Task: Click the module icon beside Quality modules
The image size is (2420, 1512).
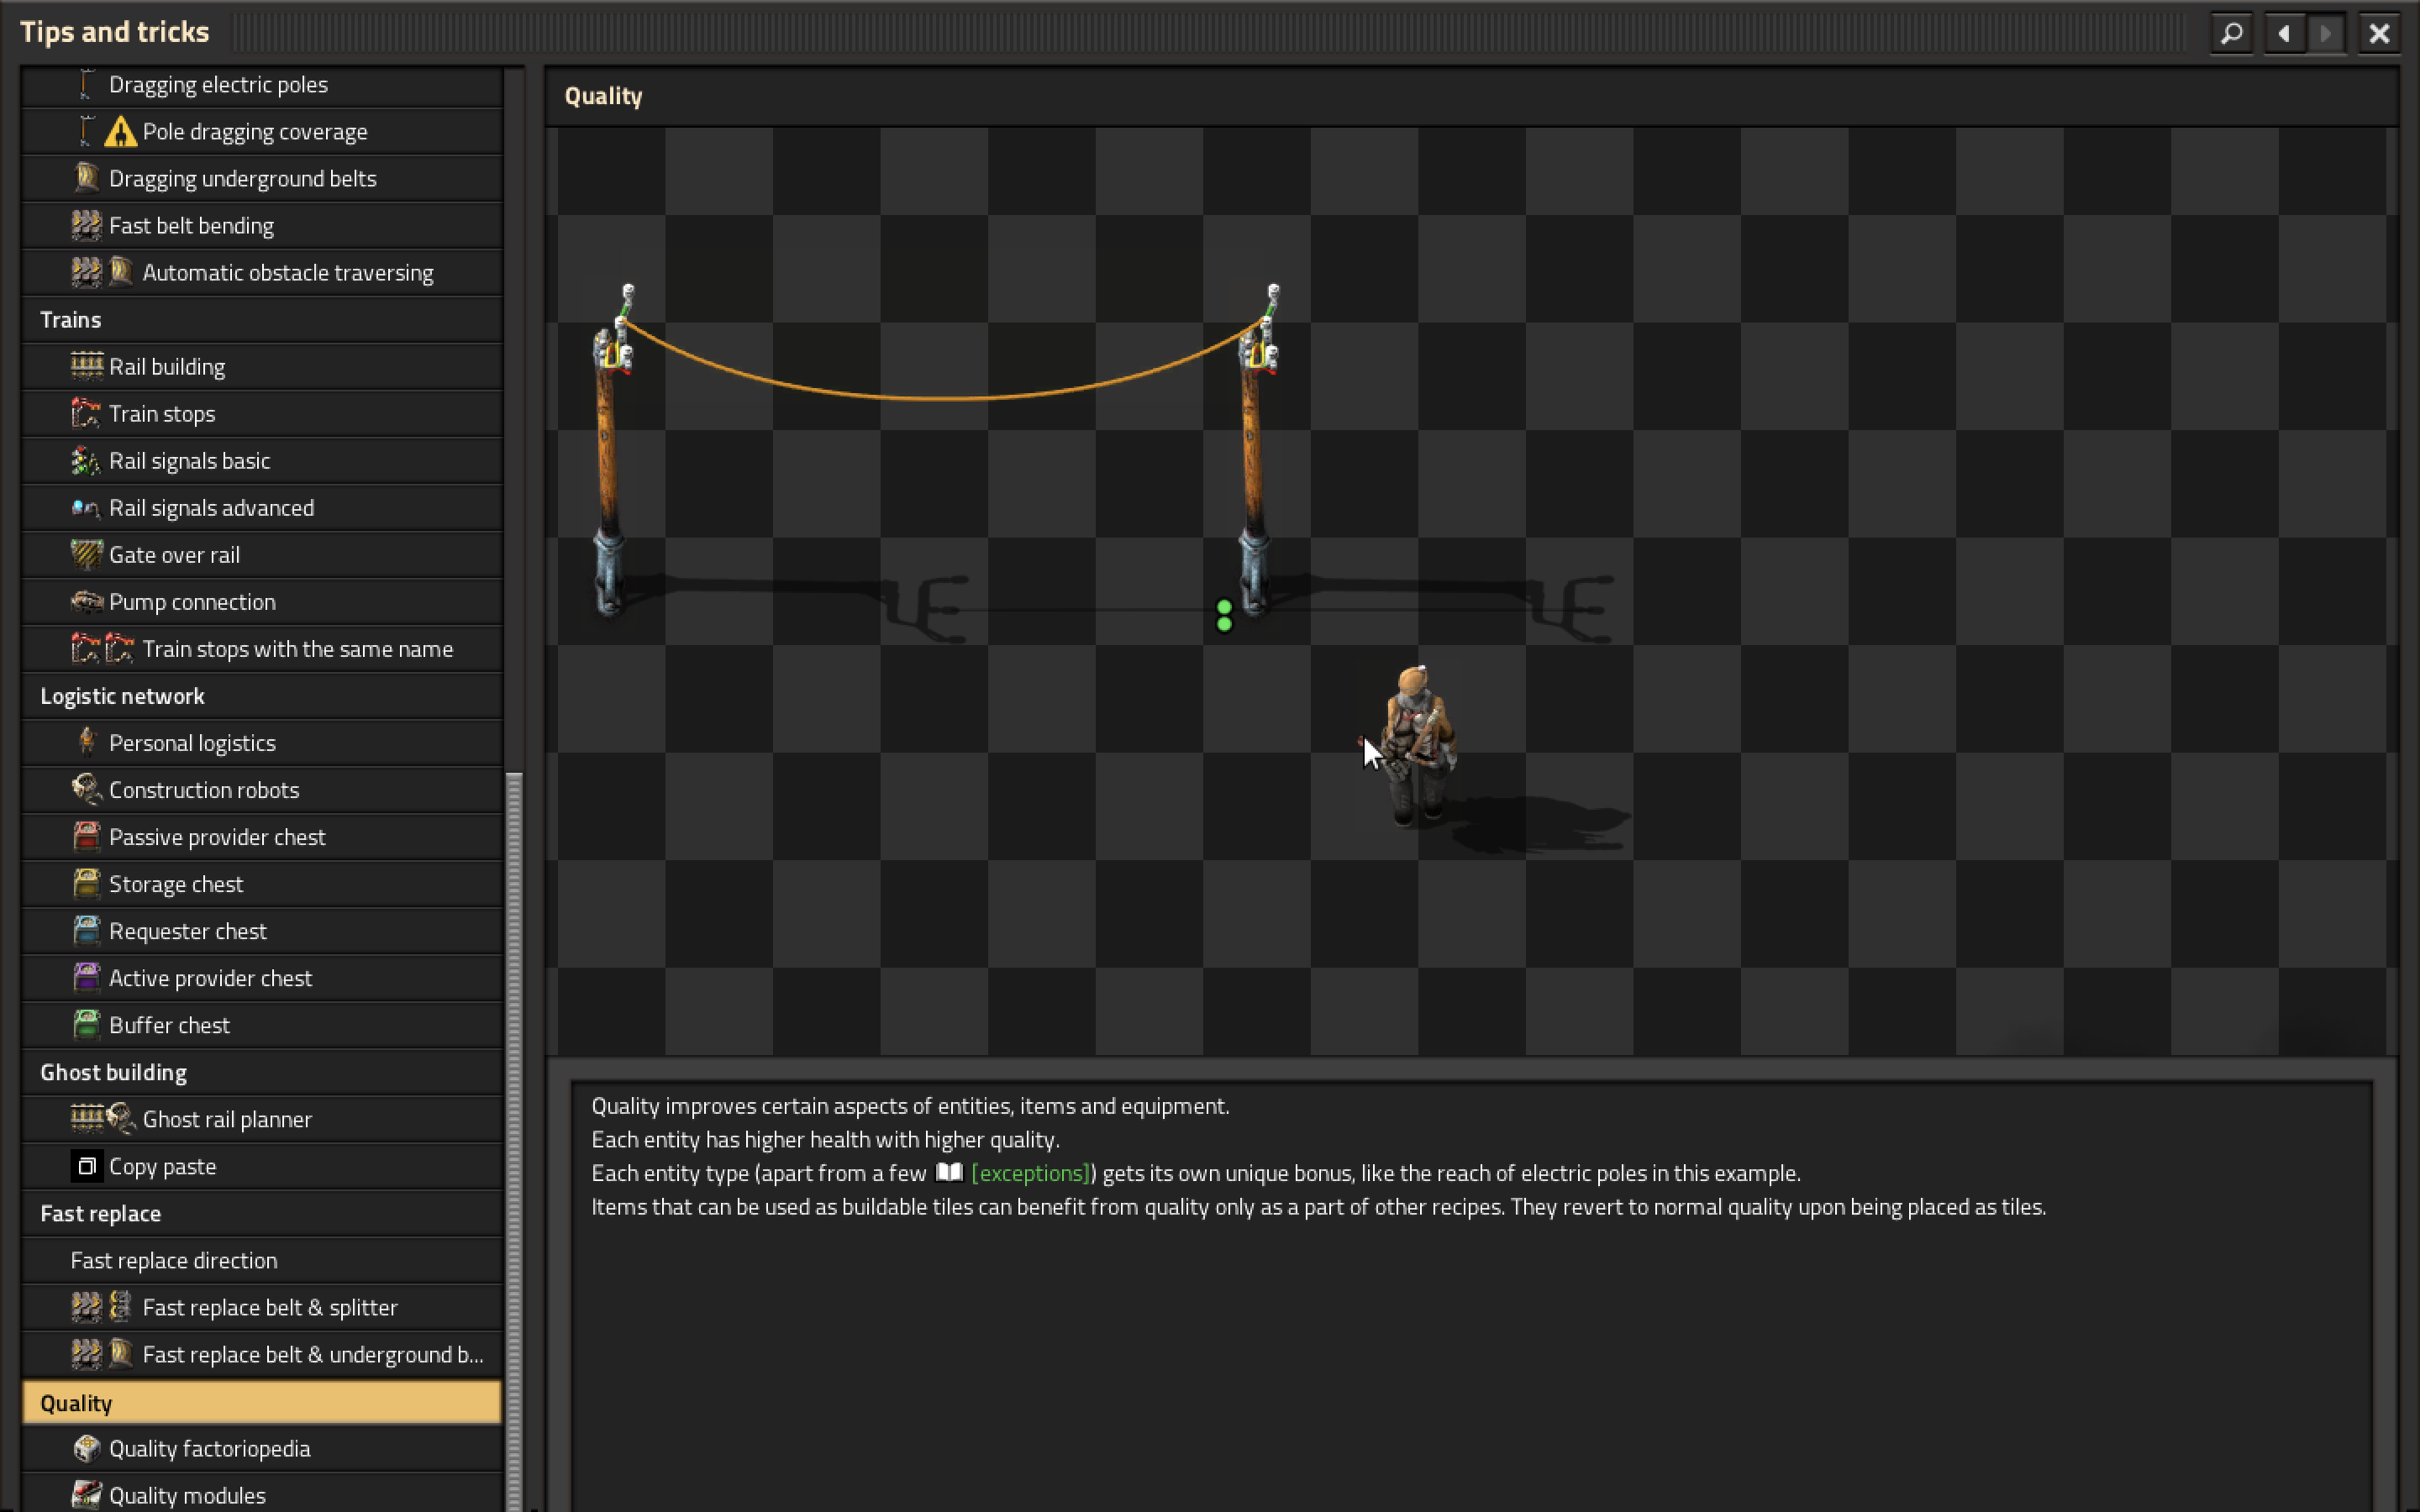Action: (x=87, y=1495)
